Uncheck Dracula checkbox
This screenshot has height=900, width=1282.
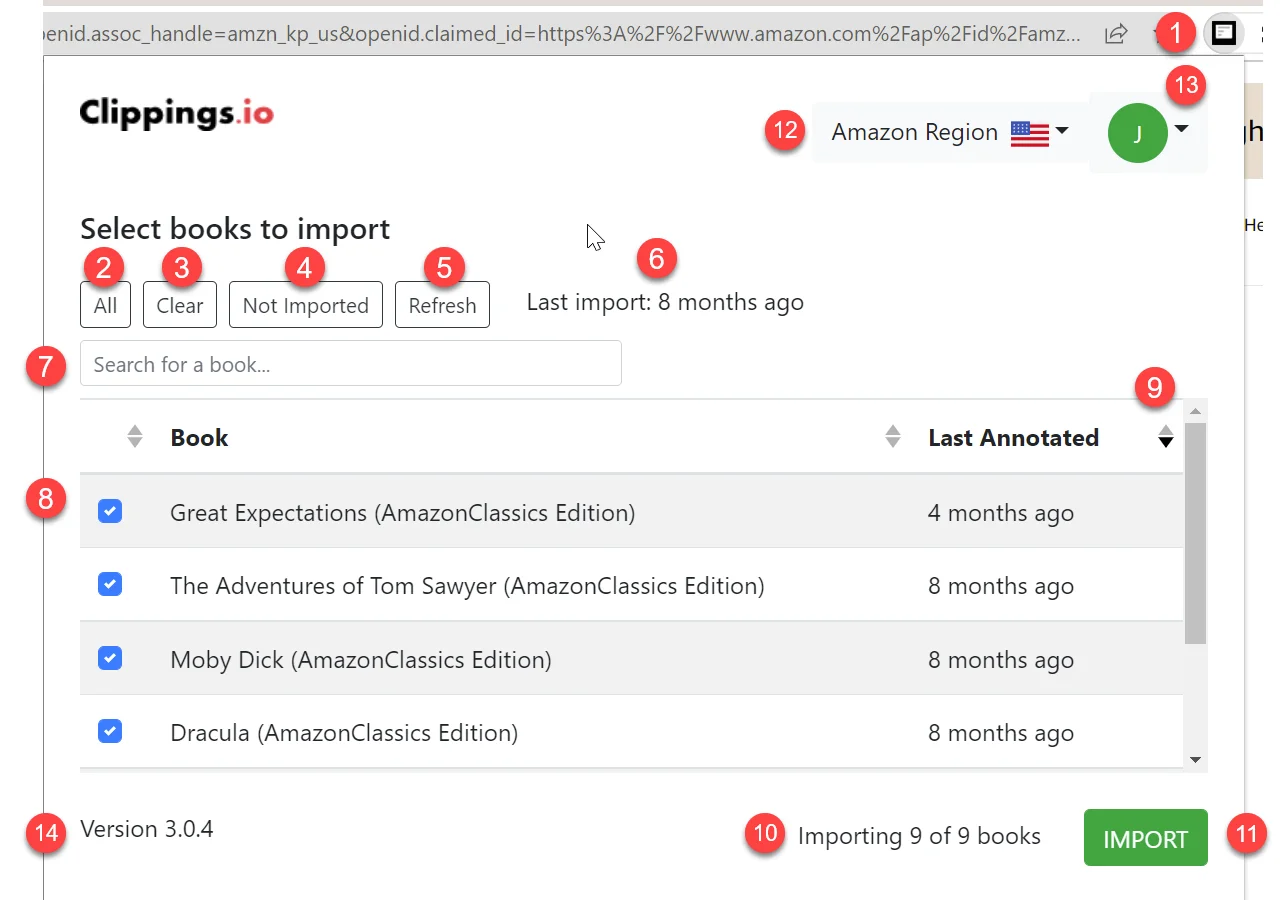tap(110, 732)
